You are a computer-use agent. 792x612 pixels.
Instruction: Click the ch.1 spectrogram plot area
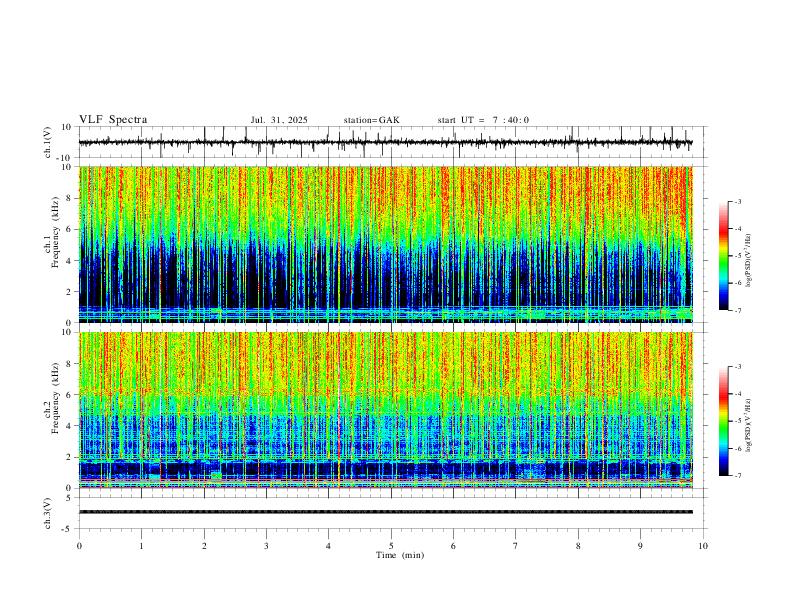coord(386,244)
